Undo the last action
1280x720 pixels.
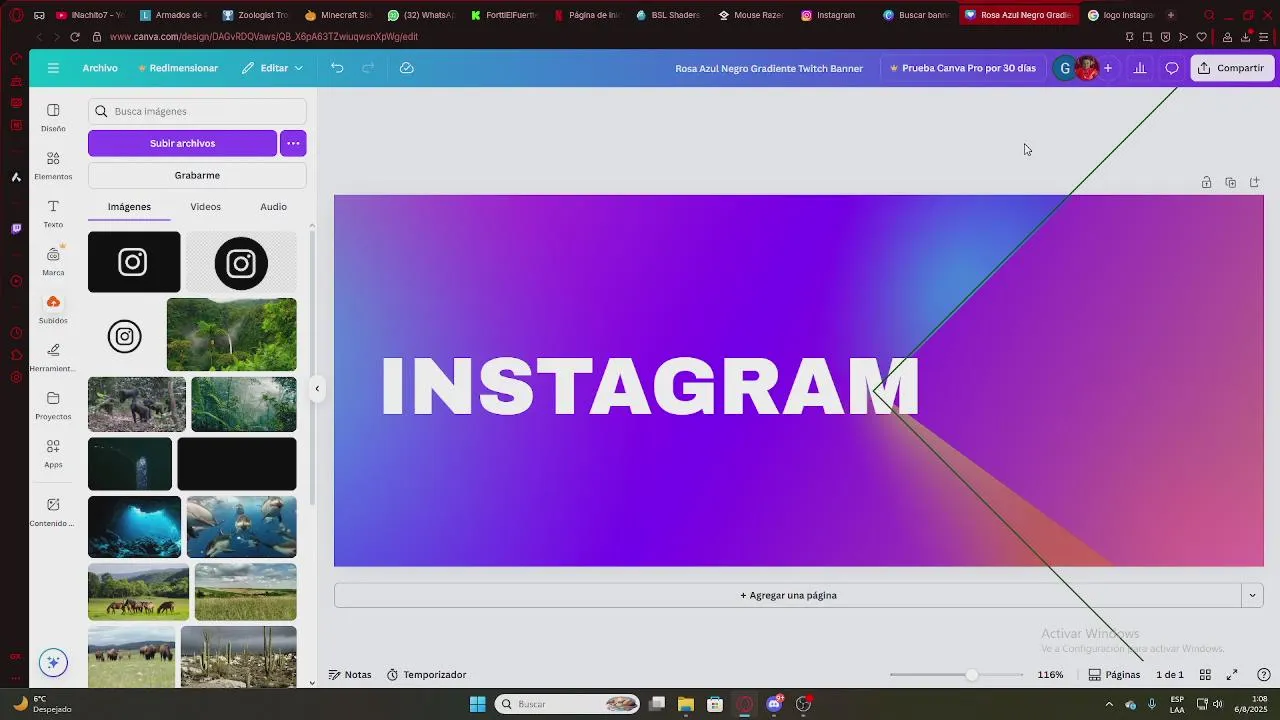337,68
